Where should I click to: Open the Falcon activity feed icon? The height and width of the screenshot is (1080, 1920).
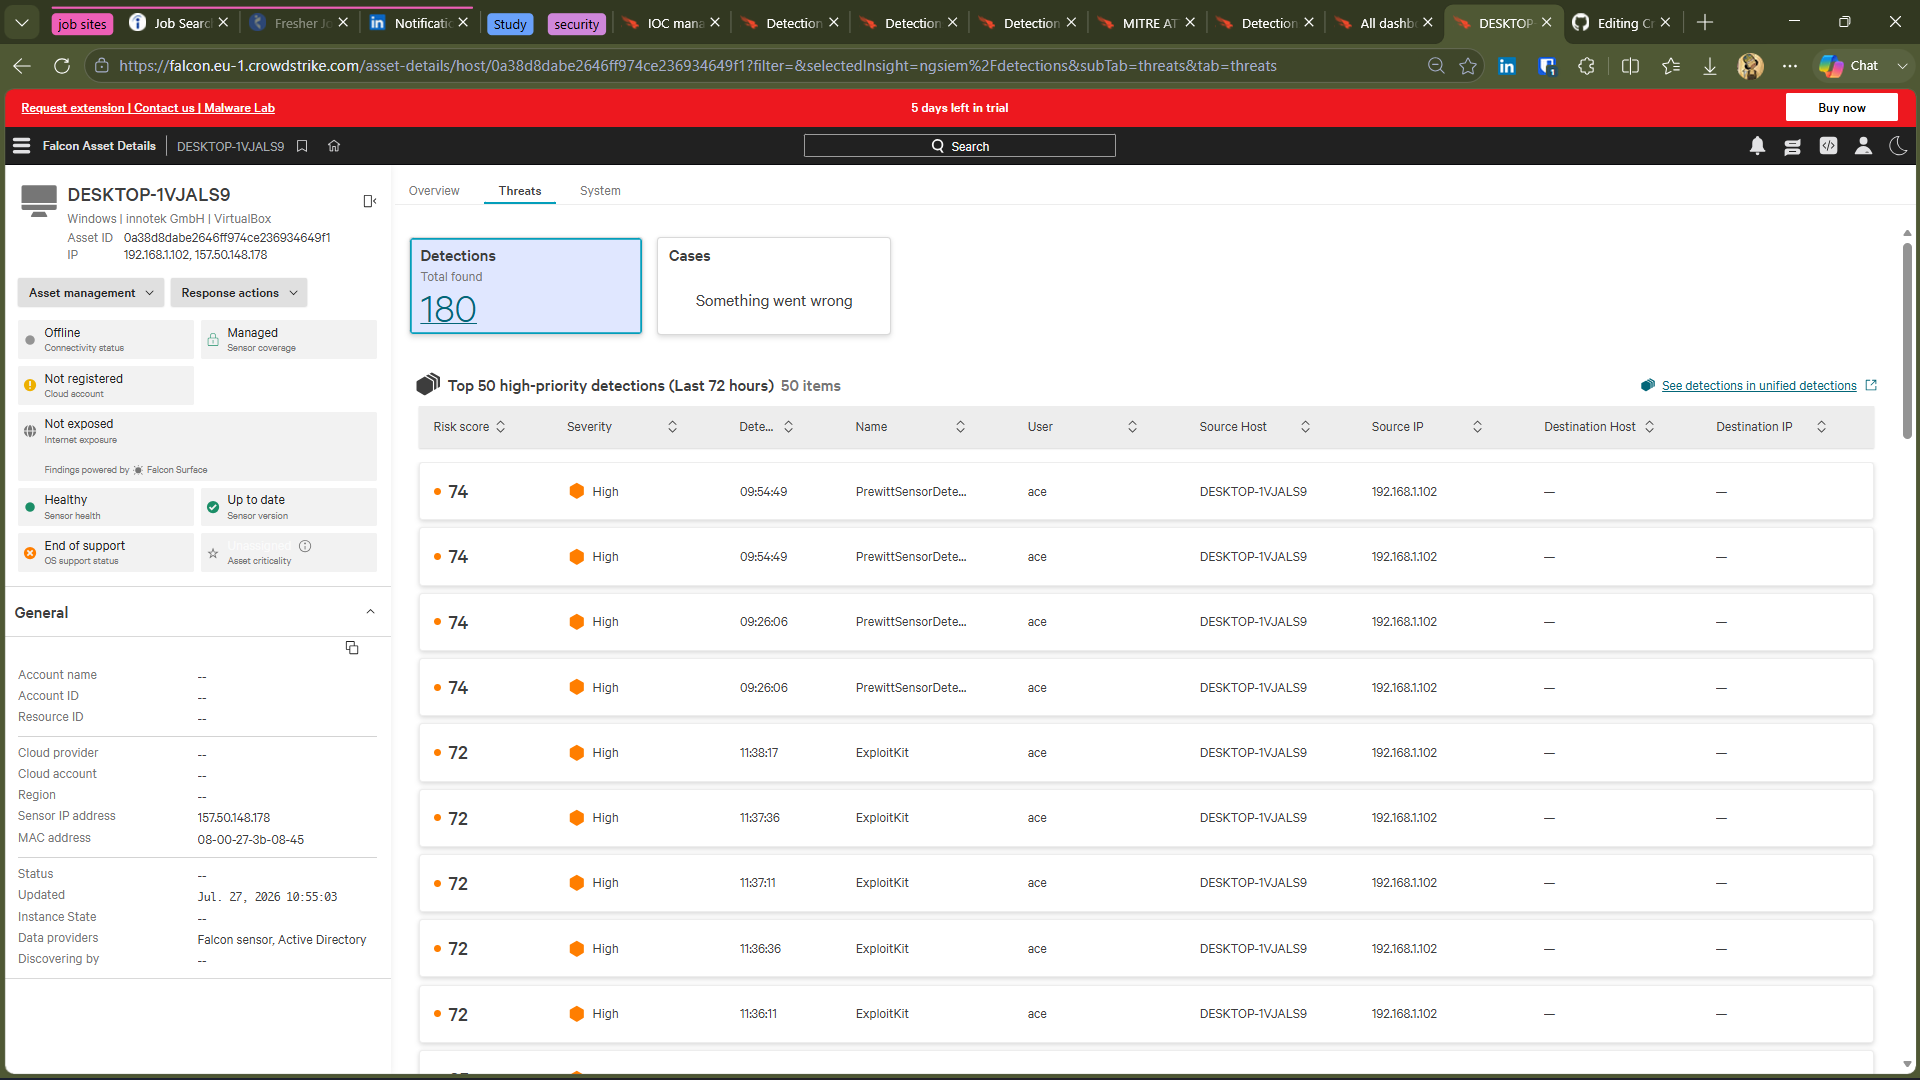coord(1792,146)
